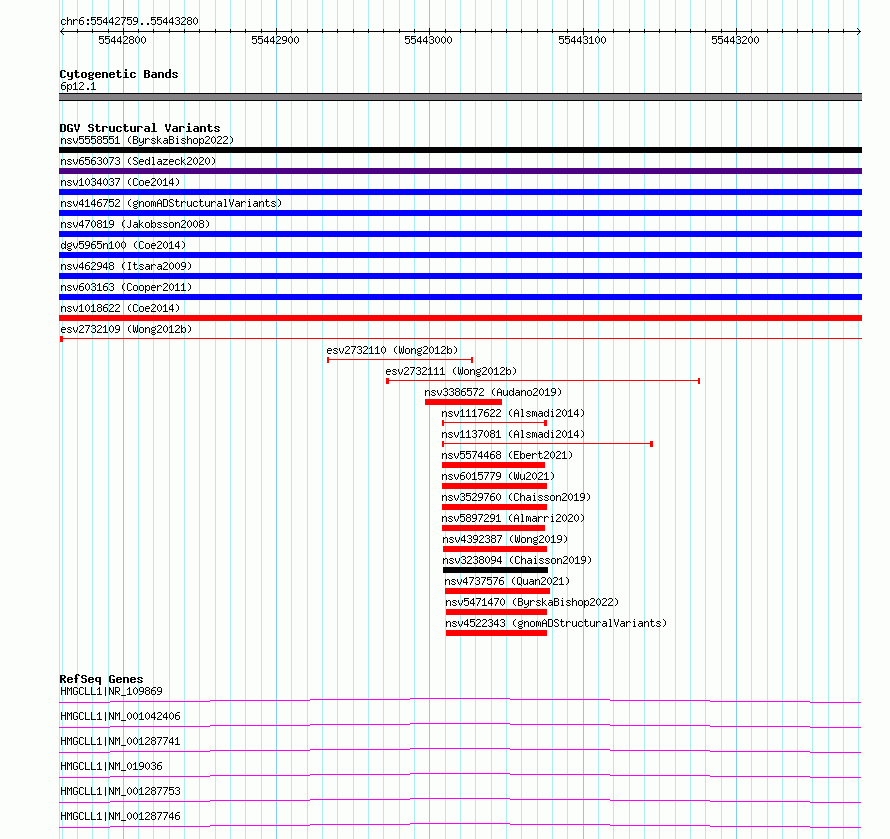Screen dimensions: 890x839
Task: Open variant nsv1117622 (Alsmadi2014)
Action: [513, 413]
